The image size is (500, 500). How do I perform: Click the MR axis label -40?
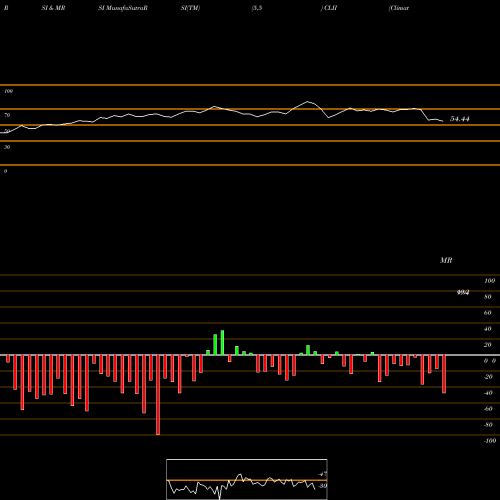(488, 393)
